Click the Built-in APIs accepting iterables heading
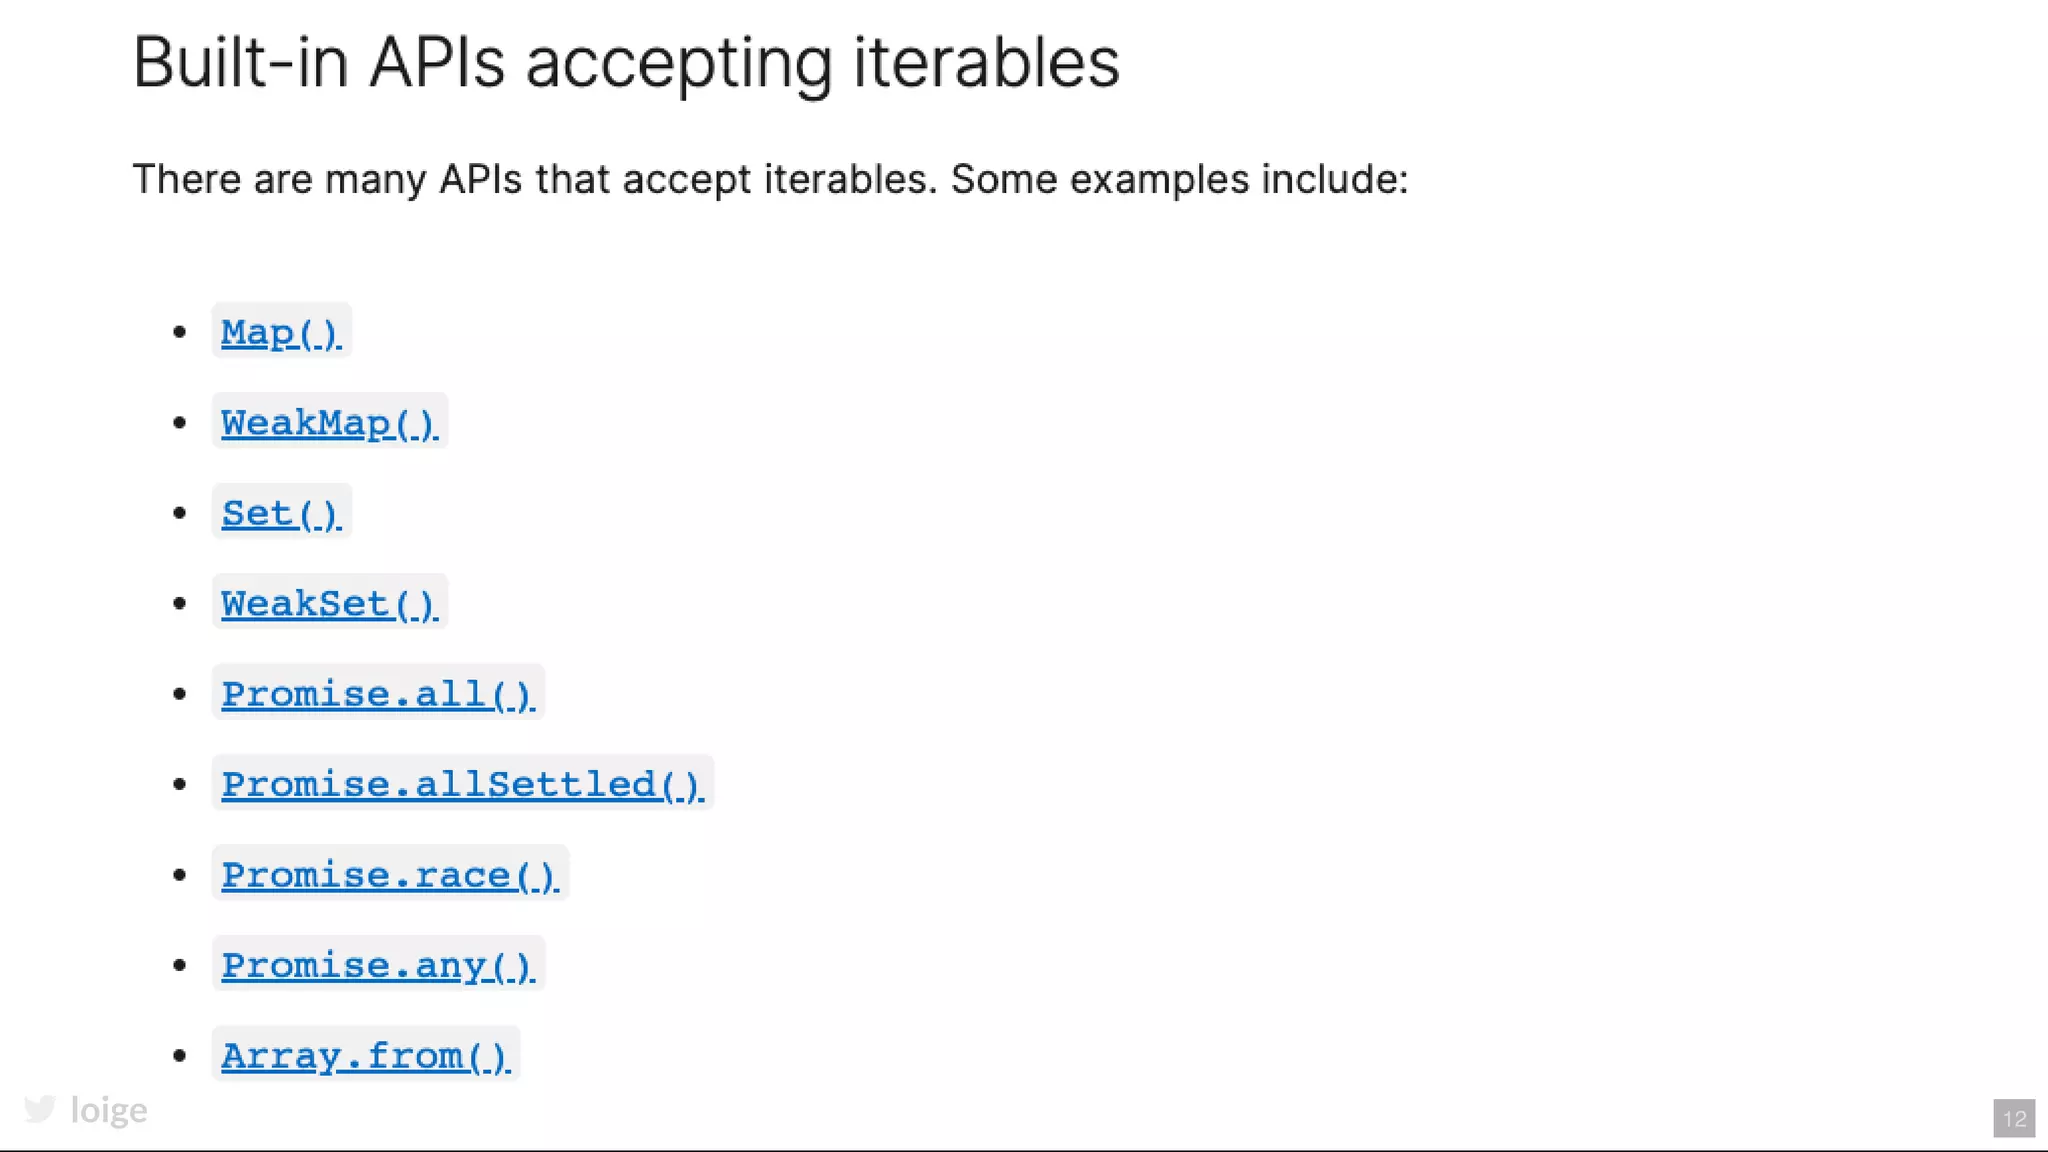Viewport: 2048px width, 1152px height. [x=626, y=63]
